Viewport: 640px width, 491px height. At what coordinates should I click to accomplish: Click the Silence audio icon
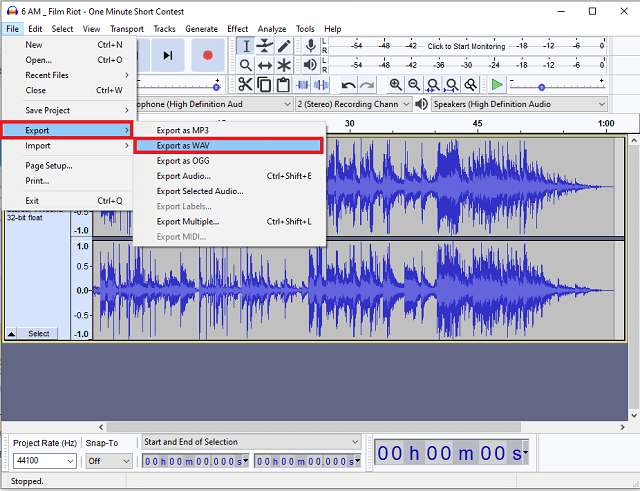(x=321, y=84)
